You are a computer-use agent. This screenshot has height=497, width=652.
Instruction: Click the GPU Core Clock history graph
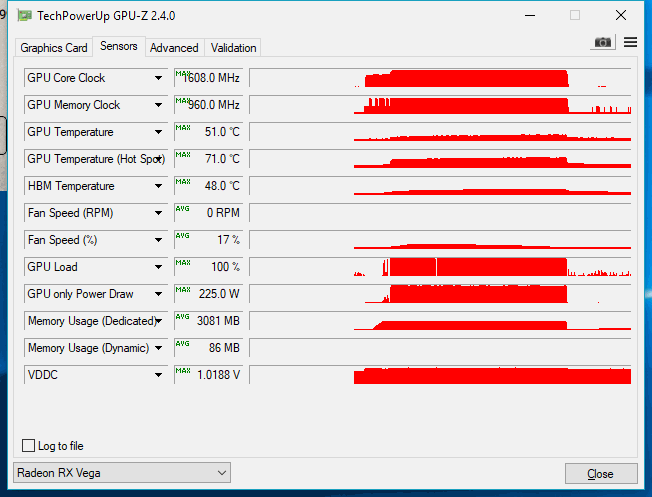click(440, 78)
